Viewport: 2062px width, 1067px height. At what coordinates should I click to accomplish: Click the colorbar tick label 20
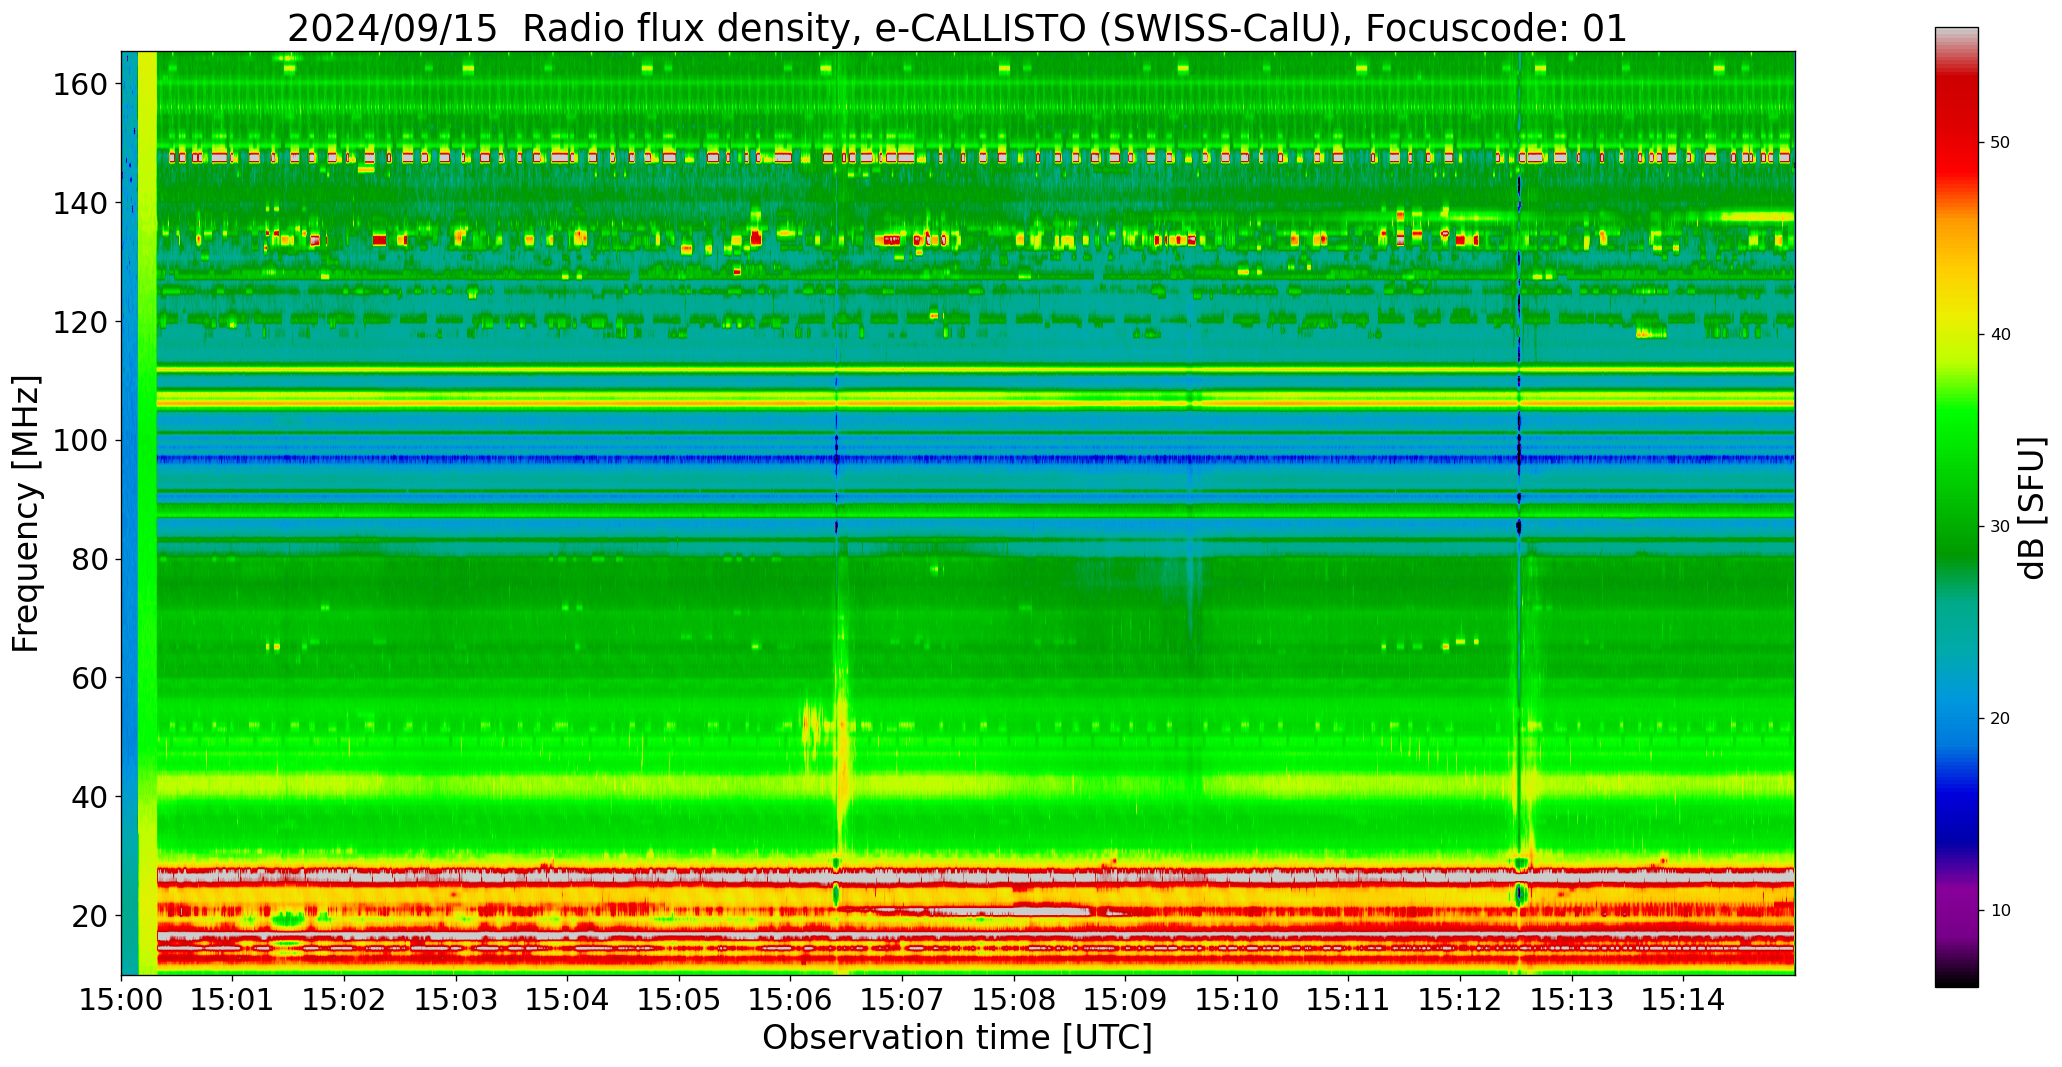point(2000,719)
